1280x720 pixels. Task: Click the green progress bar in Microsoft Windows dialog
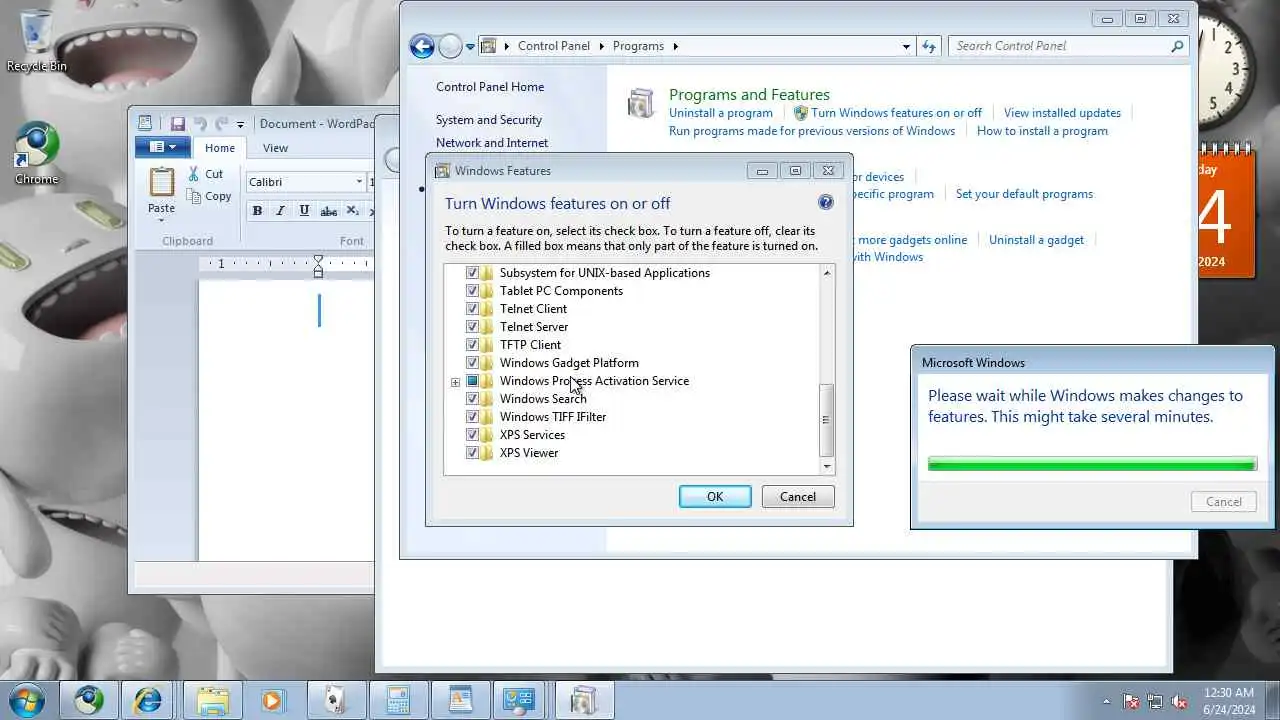pyautogui.click(x=1092, y=464)
